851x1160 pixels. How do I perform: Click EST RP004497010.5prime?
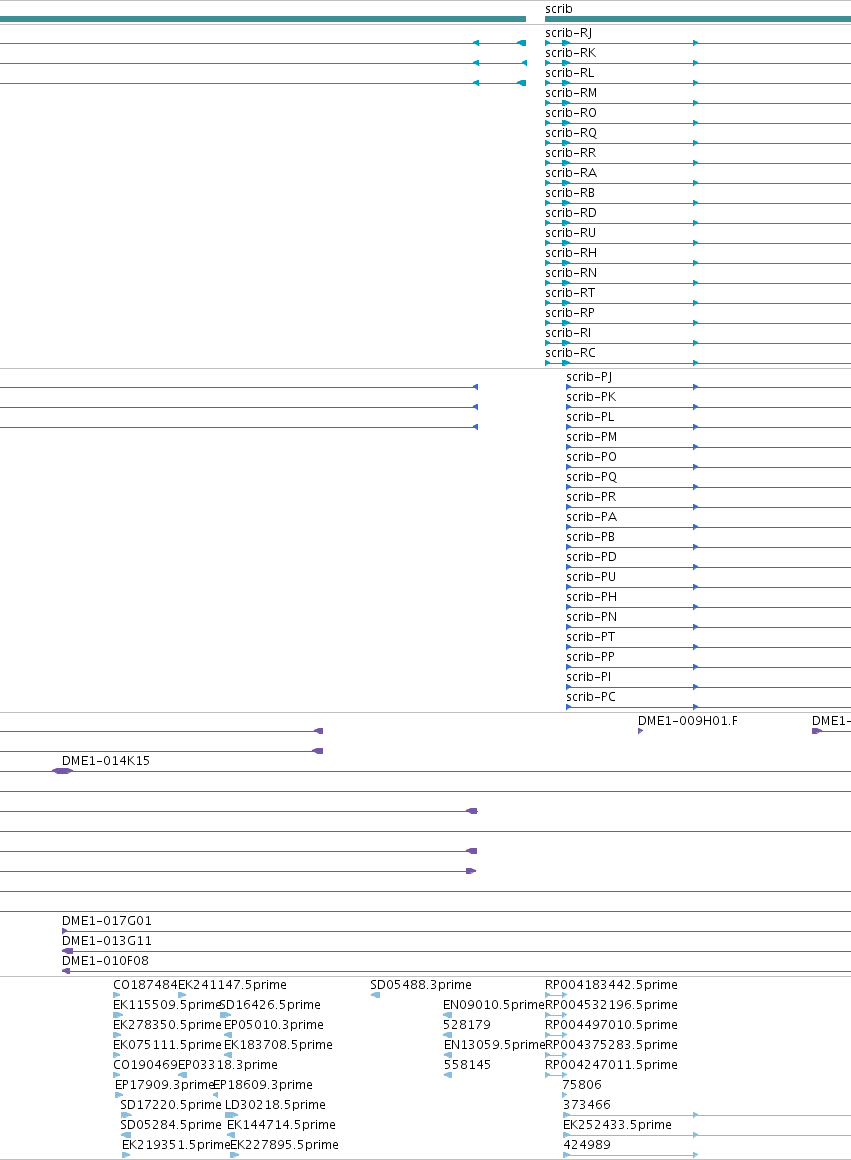tap(611, 1025)
